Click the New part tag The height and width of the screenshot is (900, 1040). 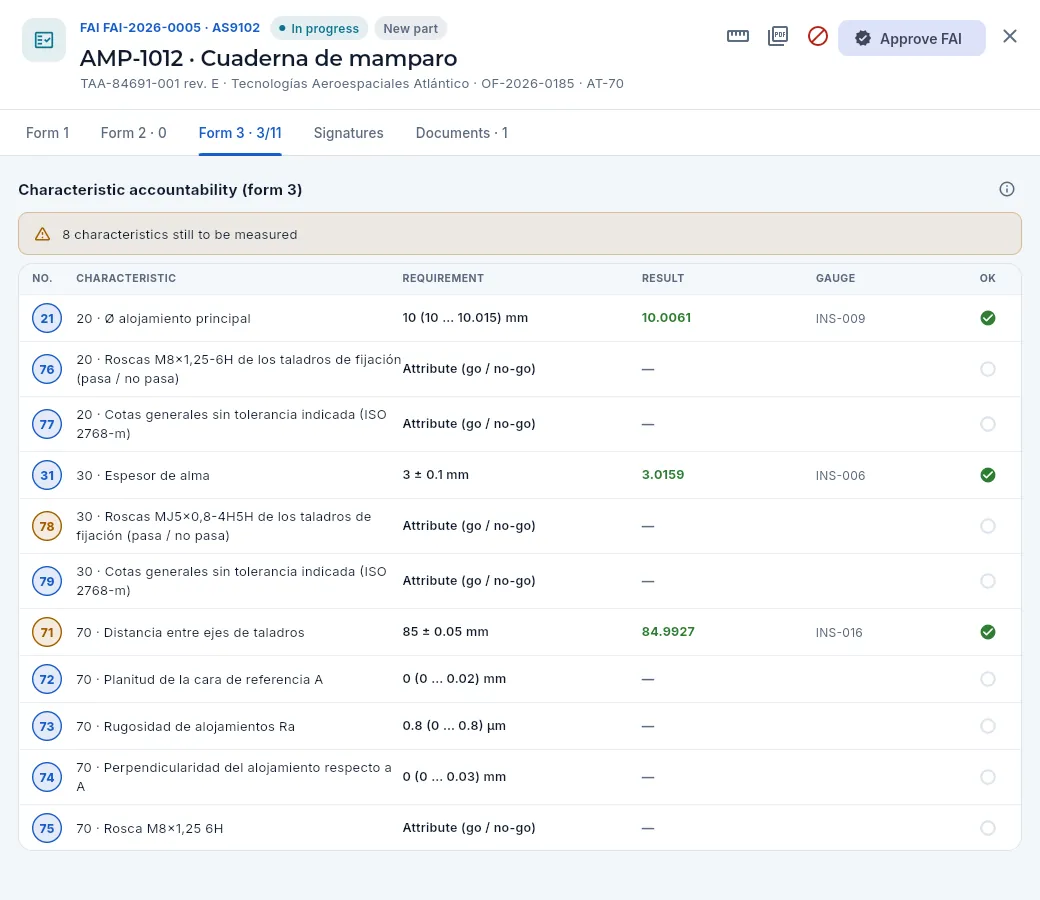tap(411, 29)
